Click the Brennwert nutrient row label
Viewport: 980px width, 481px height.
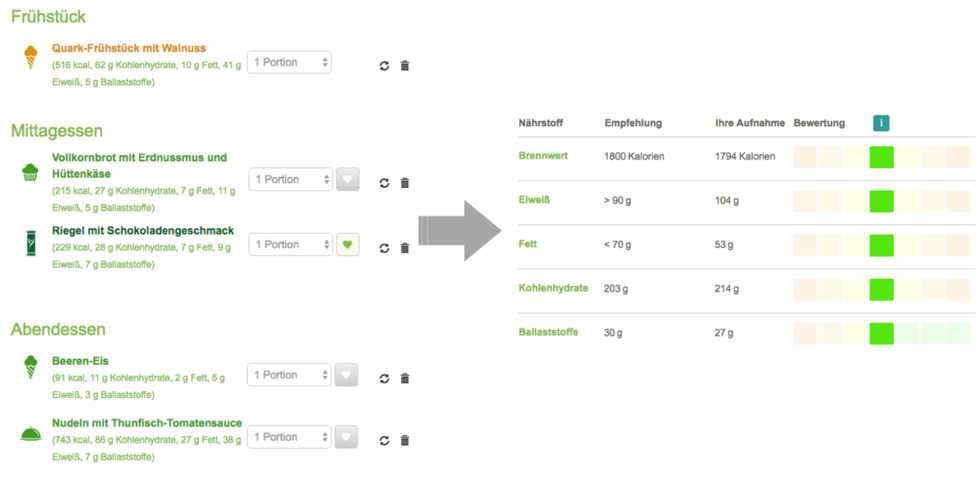tap(543, 156)
